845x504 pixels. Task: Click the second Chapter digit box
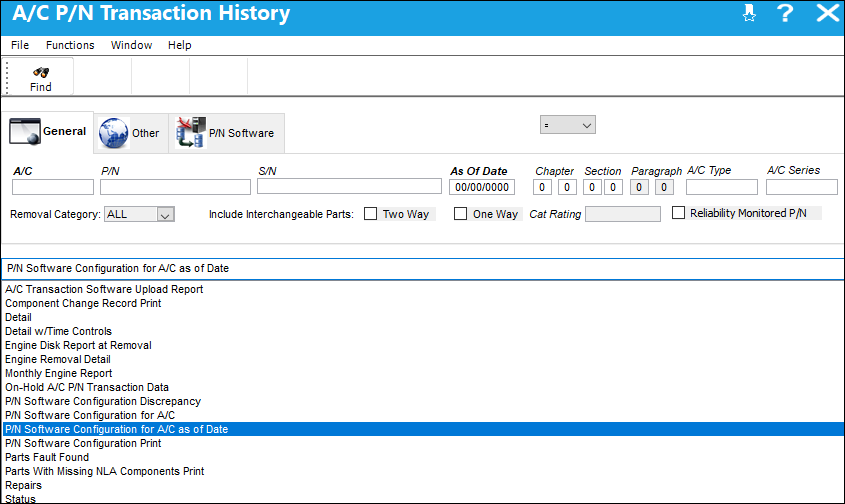pos(567,187)
